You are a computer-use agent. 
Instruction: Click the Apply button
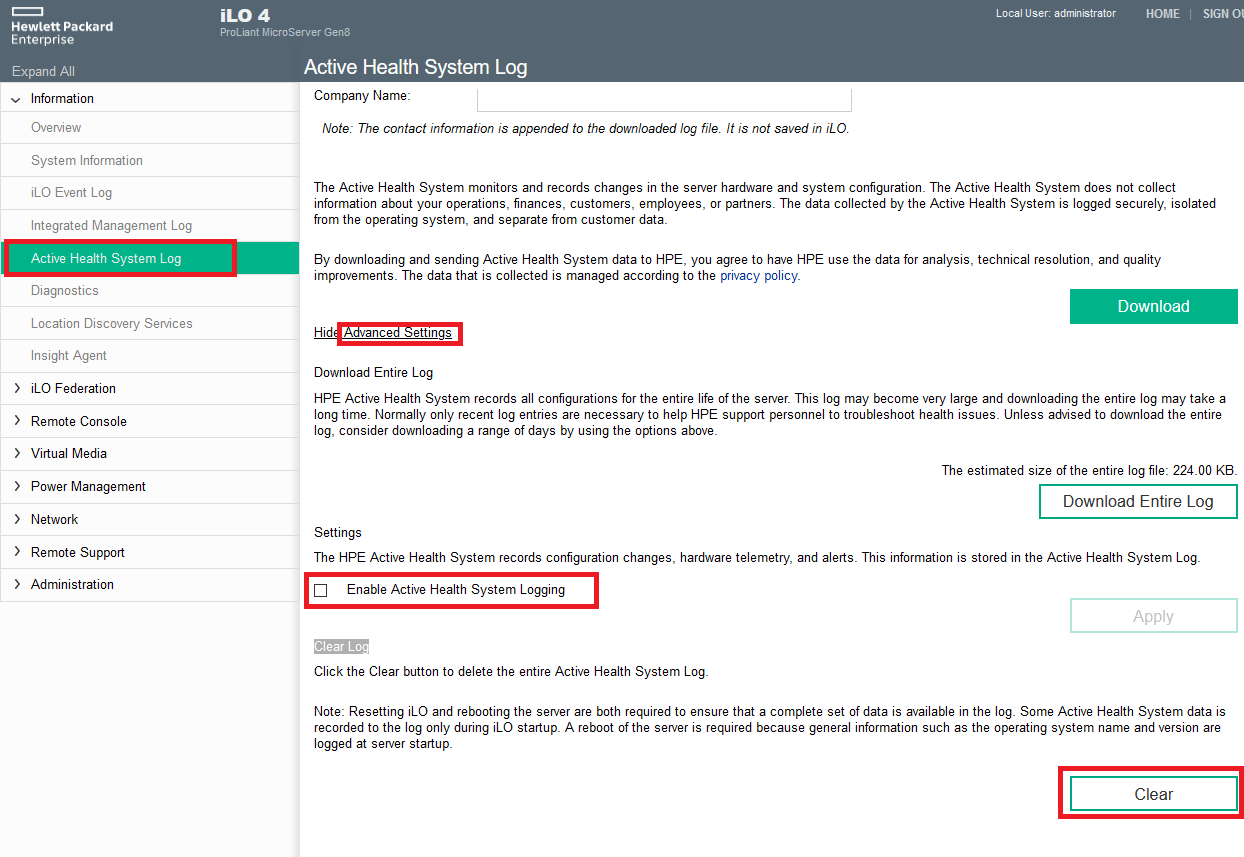(x=1153, y=616)
